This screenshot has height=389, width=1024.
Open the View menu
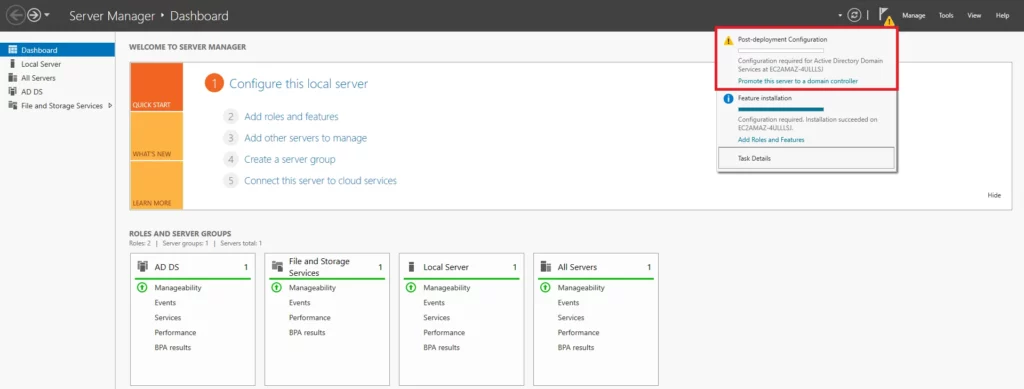click(x=974, y=15)
